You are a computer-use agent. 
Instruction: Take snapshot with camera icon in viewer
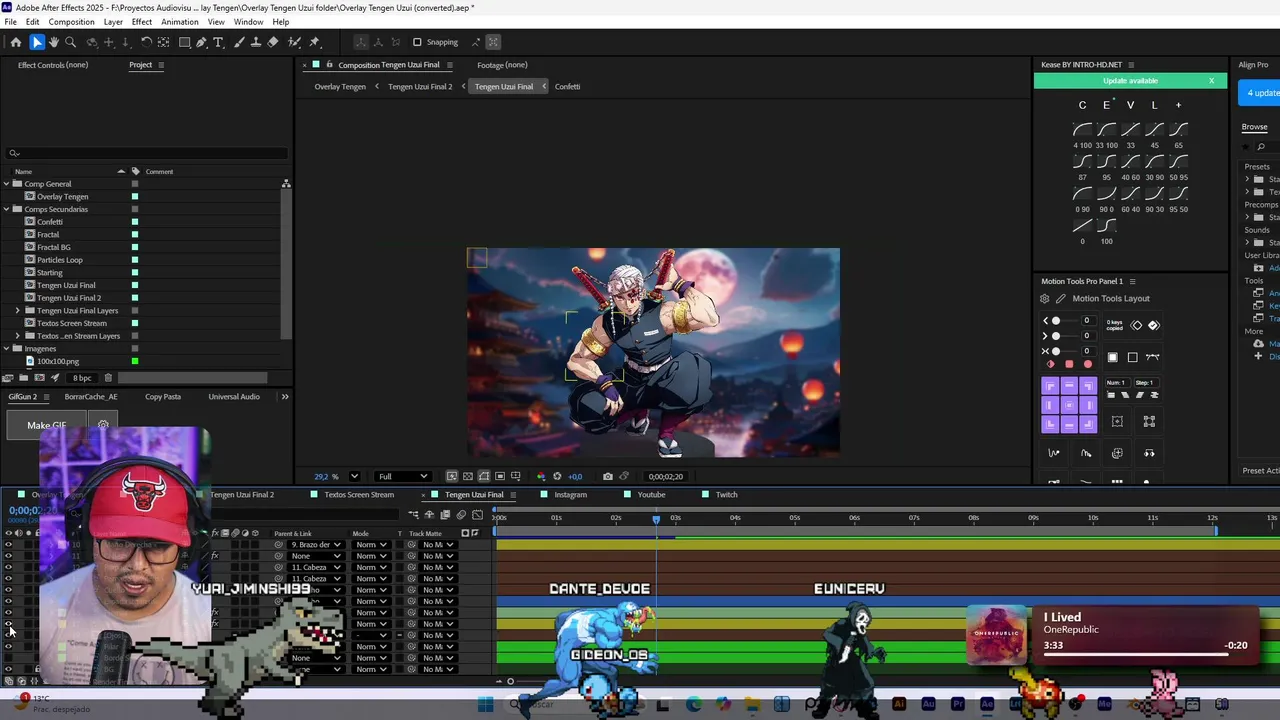pos(606,476)
